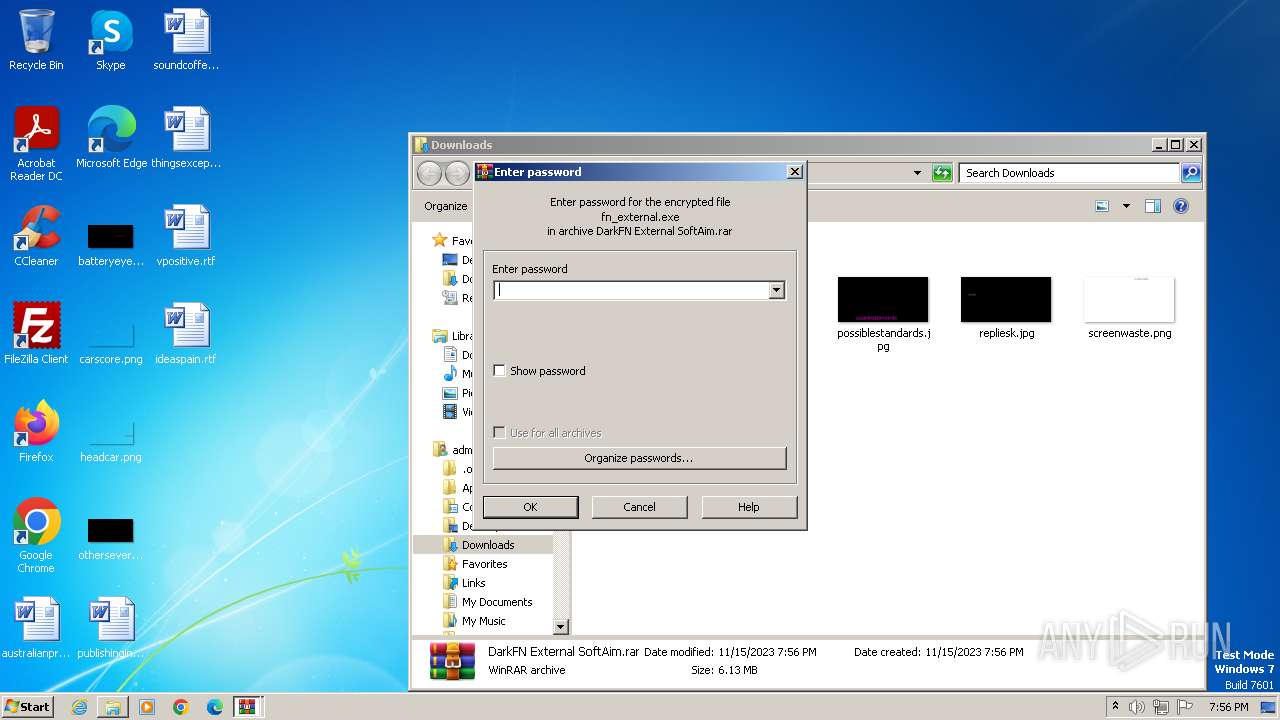
Task: Click Help in password dialog
Action: (749, 507)
